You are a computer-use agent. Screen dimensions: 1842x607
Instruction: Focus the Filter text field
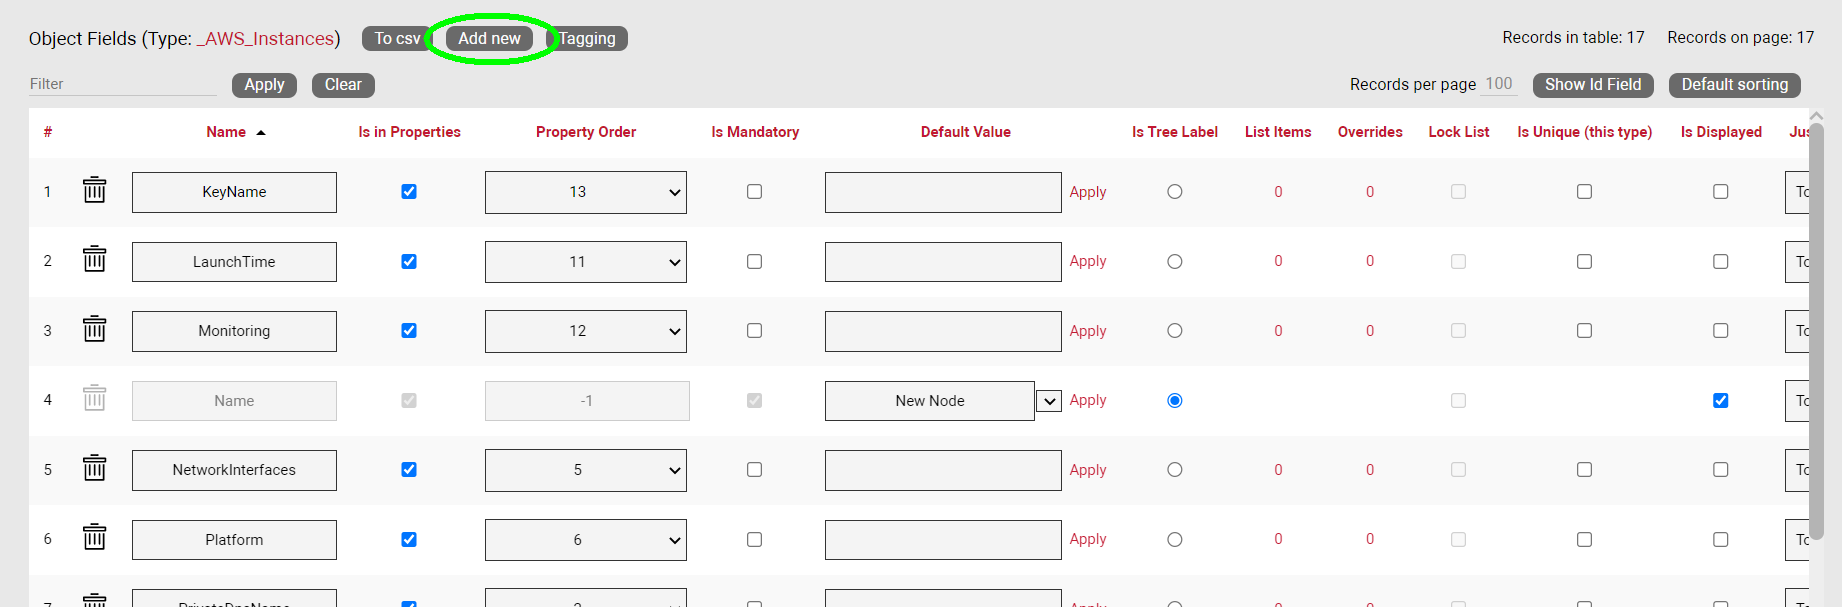coord(122,84)
